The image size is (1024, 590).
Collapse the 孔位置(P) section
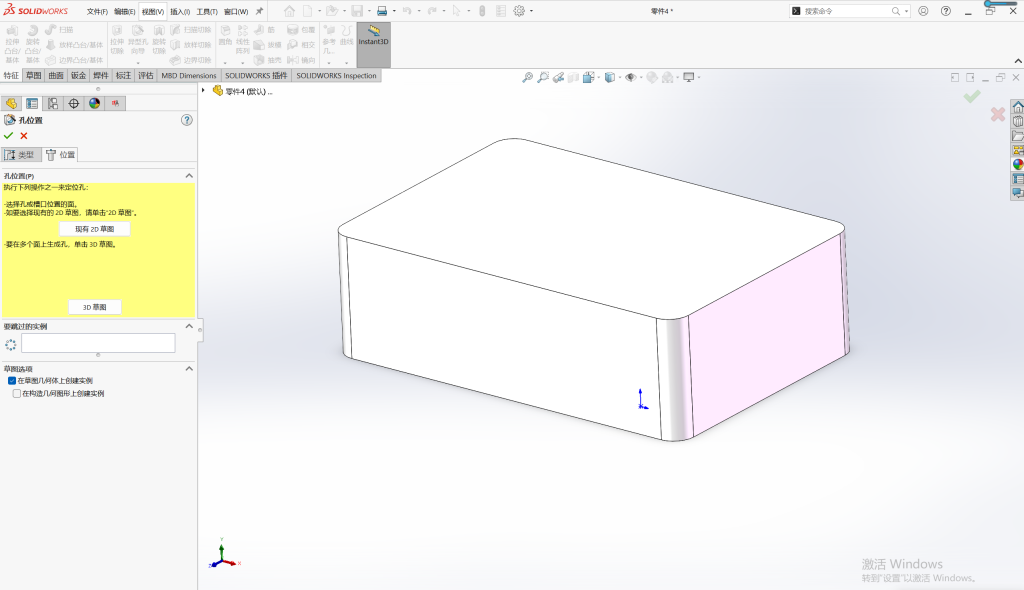pyautogui.click(x=189, y=176)
